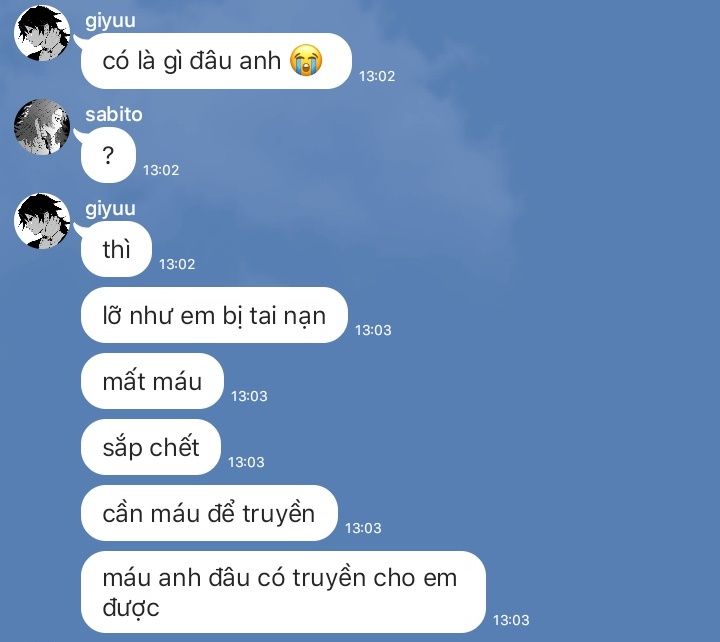Tap the "có là gì đâu anh" bubble
The width and height of the screenshot is (720, 642).
coord(216,61)
